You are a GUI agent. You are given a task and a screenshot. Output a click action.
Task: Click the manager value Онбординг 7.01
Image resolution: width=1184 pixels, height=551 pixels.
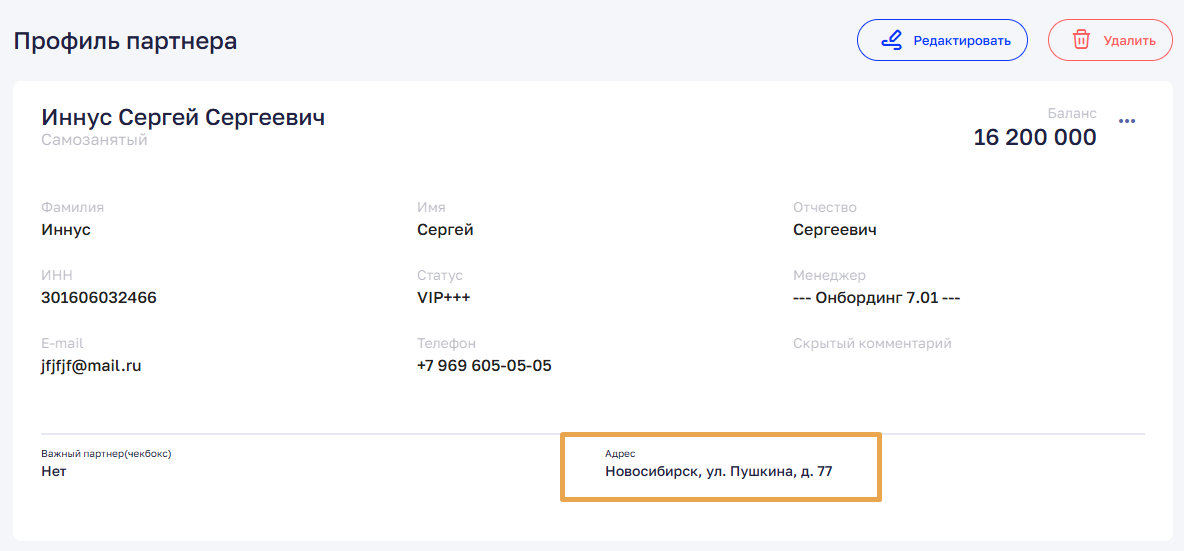point(876,298)
